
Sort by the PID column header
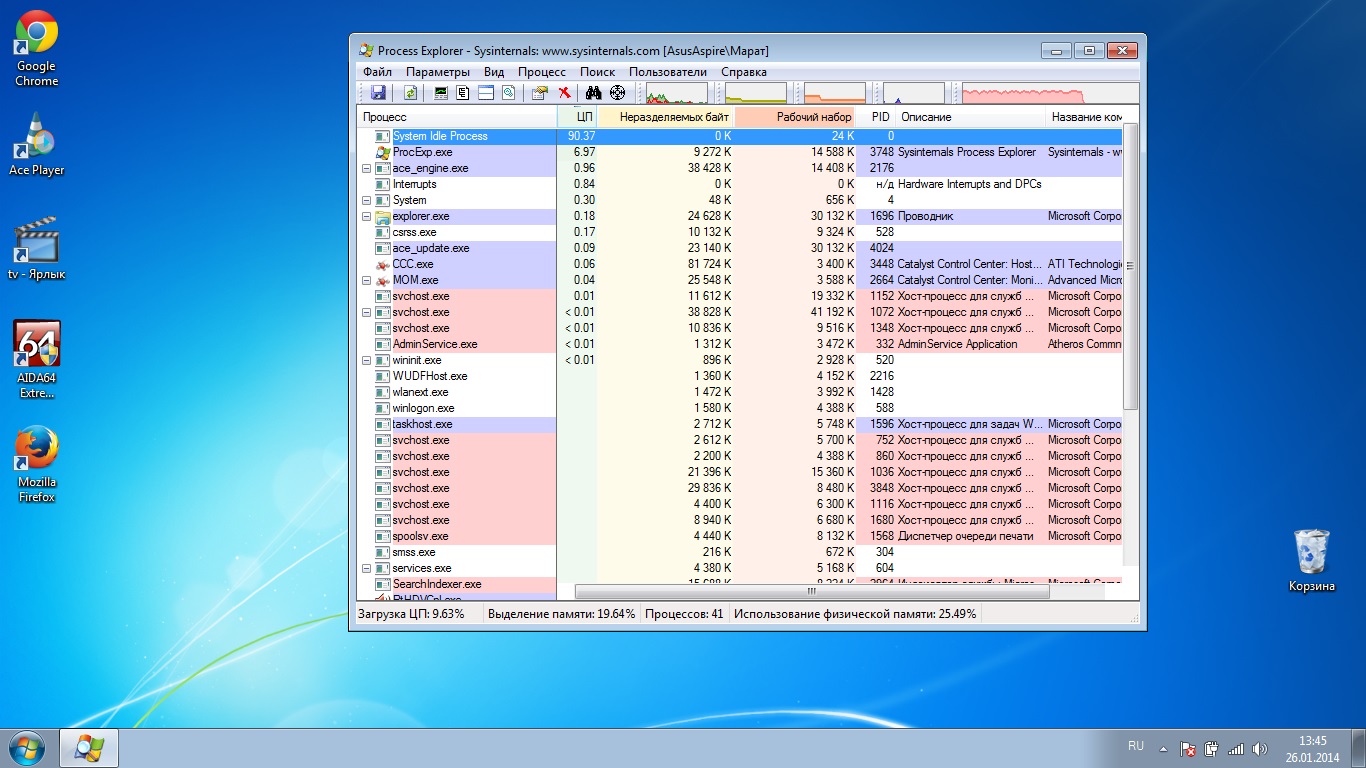tap(880, 117)
